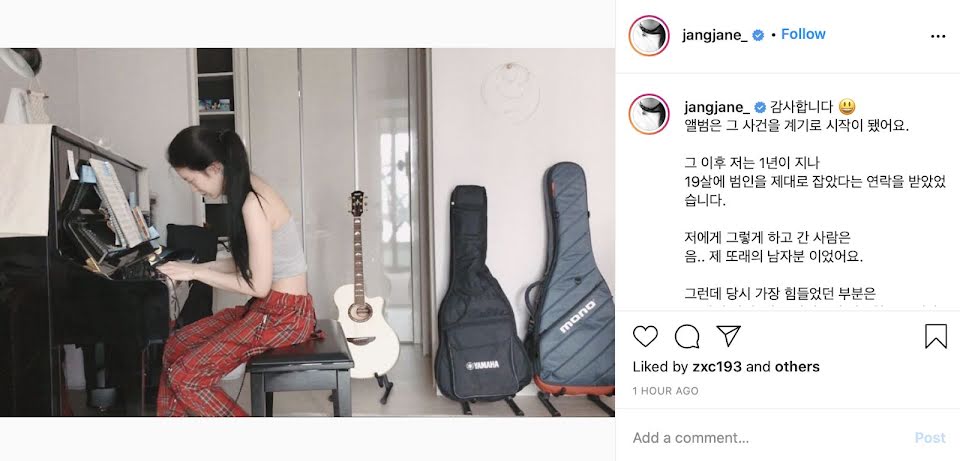Submit comment with the Post button
This screenshot has width=960, height=461.
930,438
